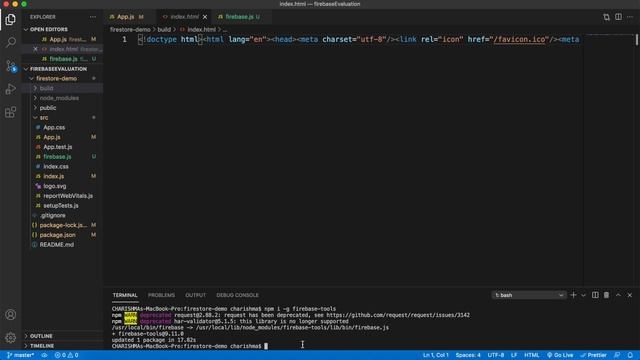The width and height of the screenshot is (640, 360).
Task: Maximize the terminal panel size
Action: click(x=618, y=295)
